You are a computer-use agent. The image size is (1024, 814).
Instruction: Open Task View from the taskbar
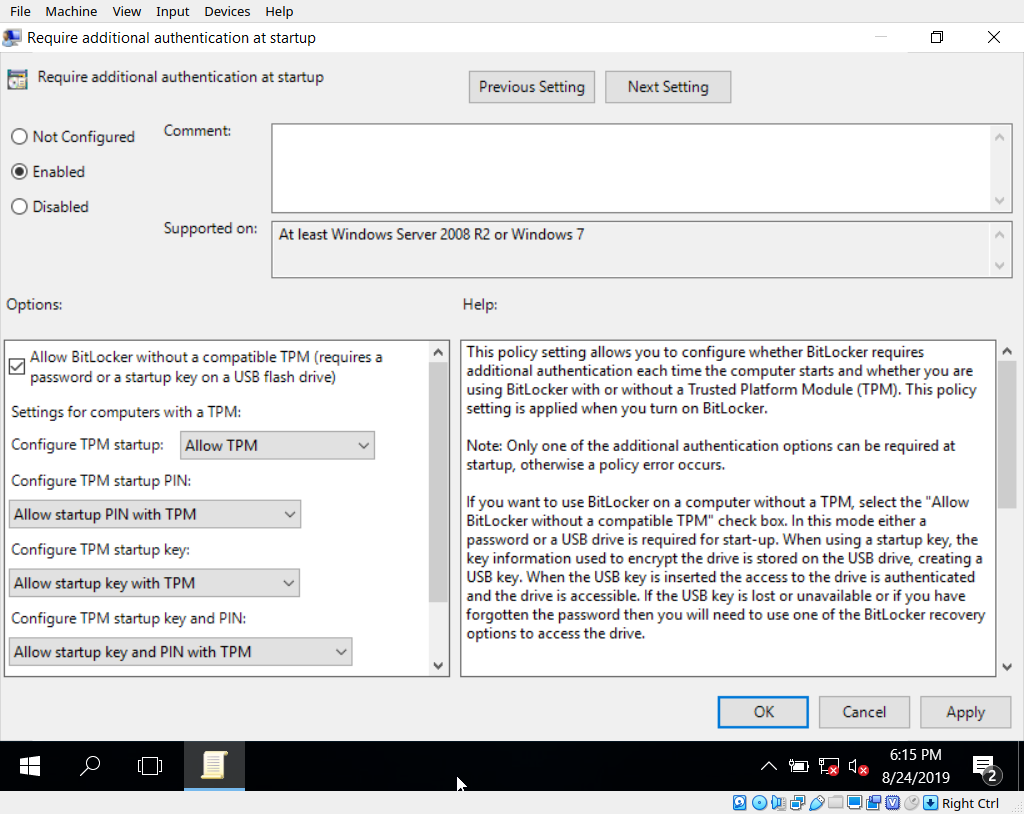coord(150,766)
